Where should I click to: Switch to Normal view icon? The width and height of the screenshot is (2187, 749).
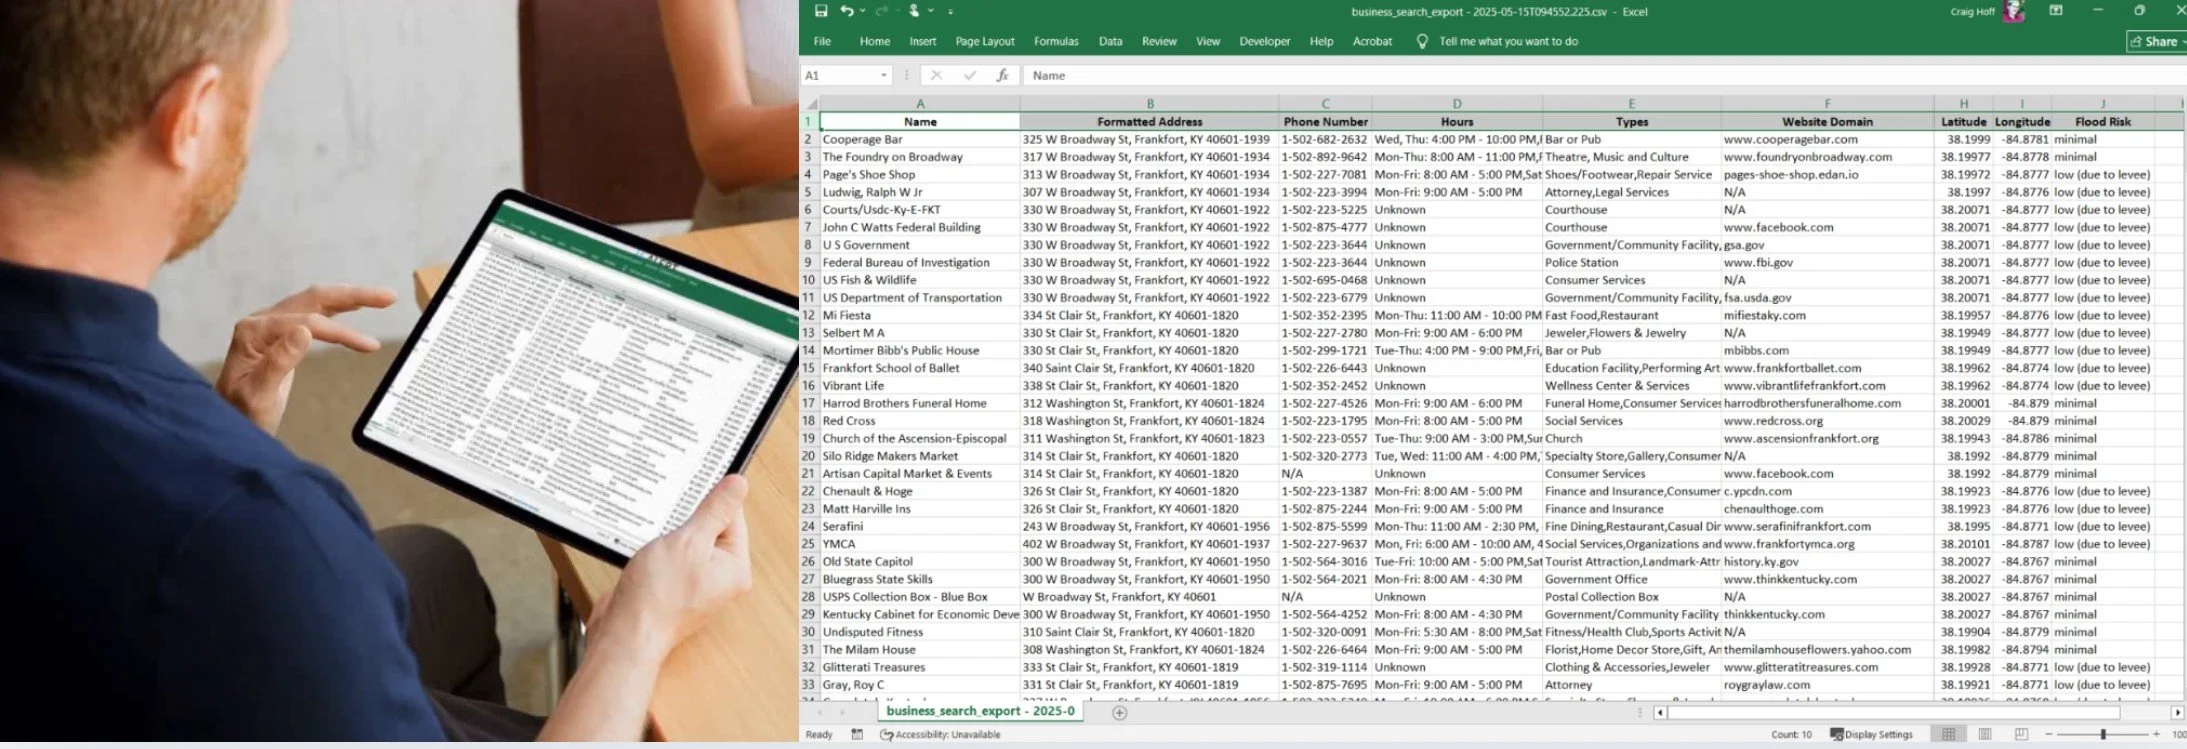click(1948, 734)
